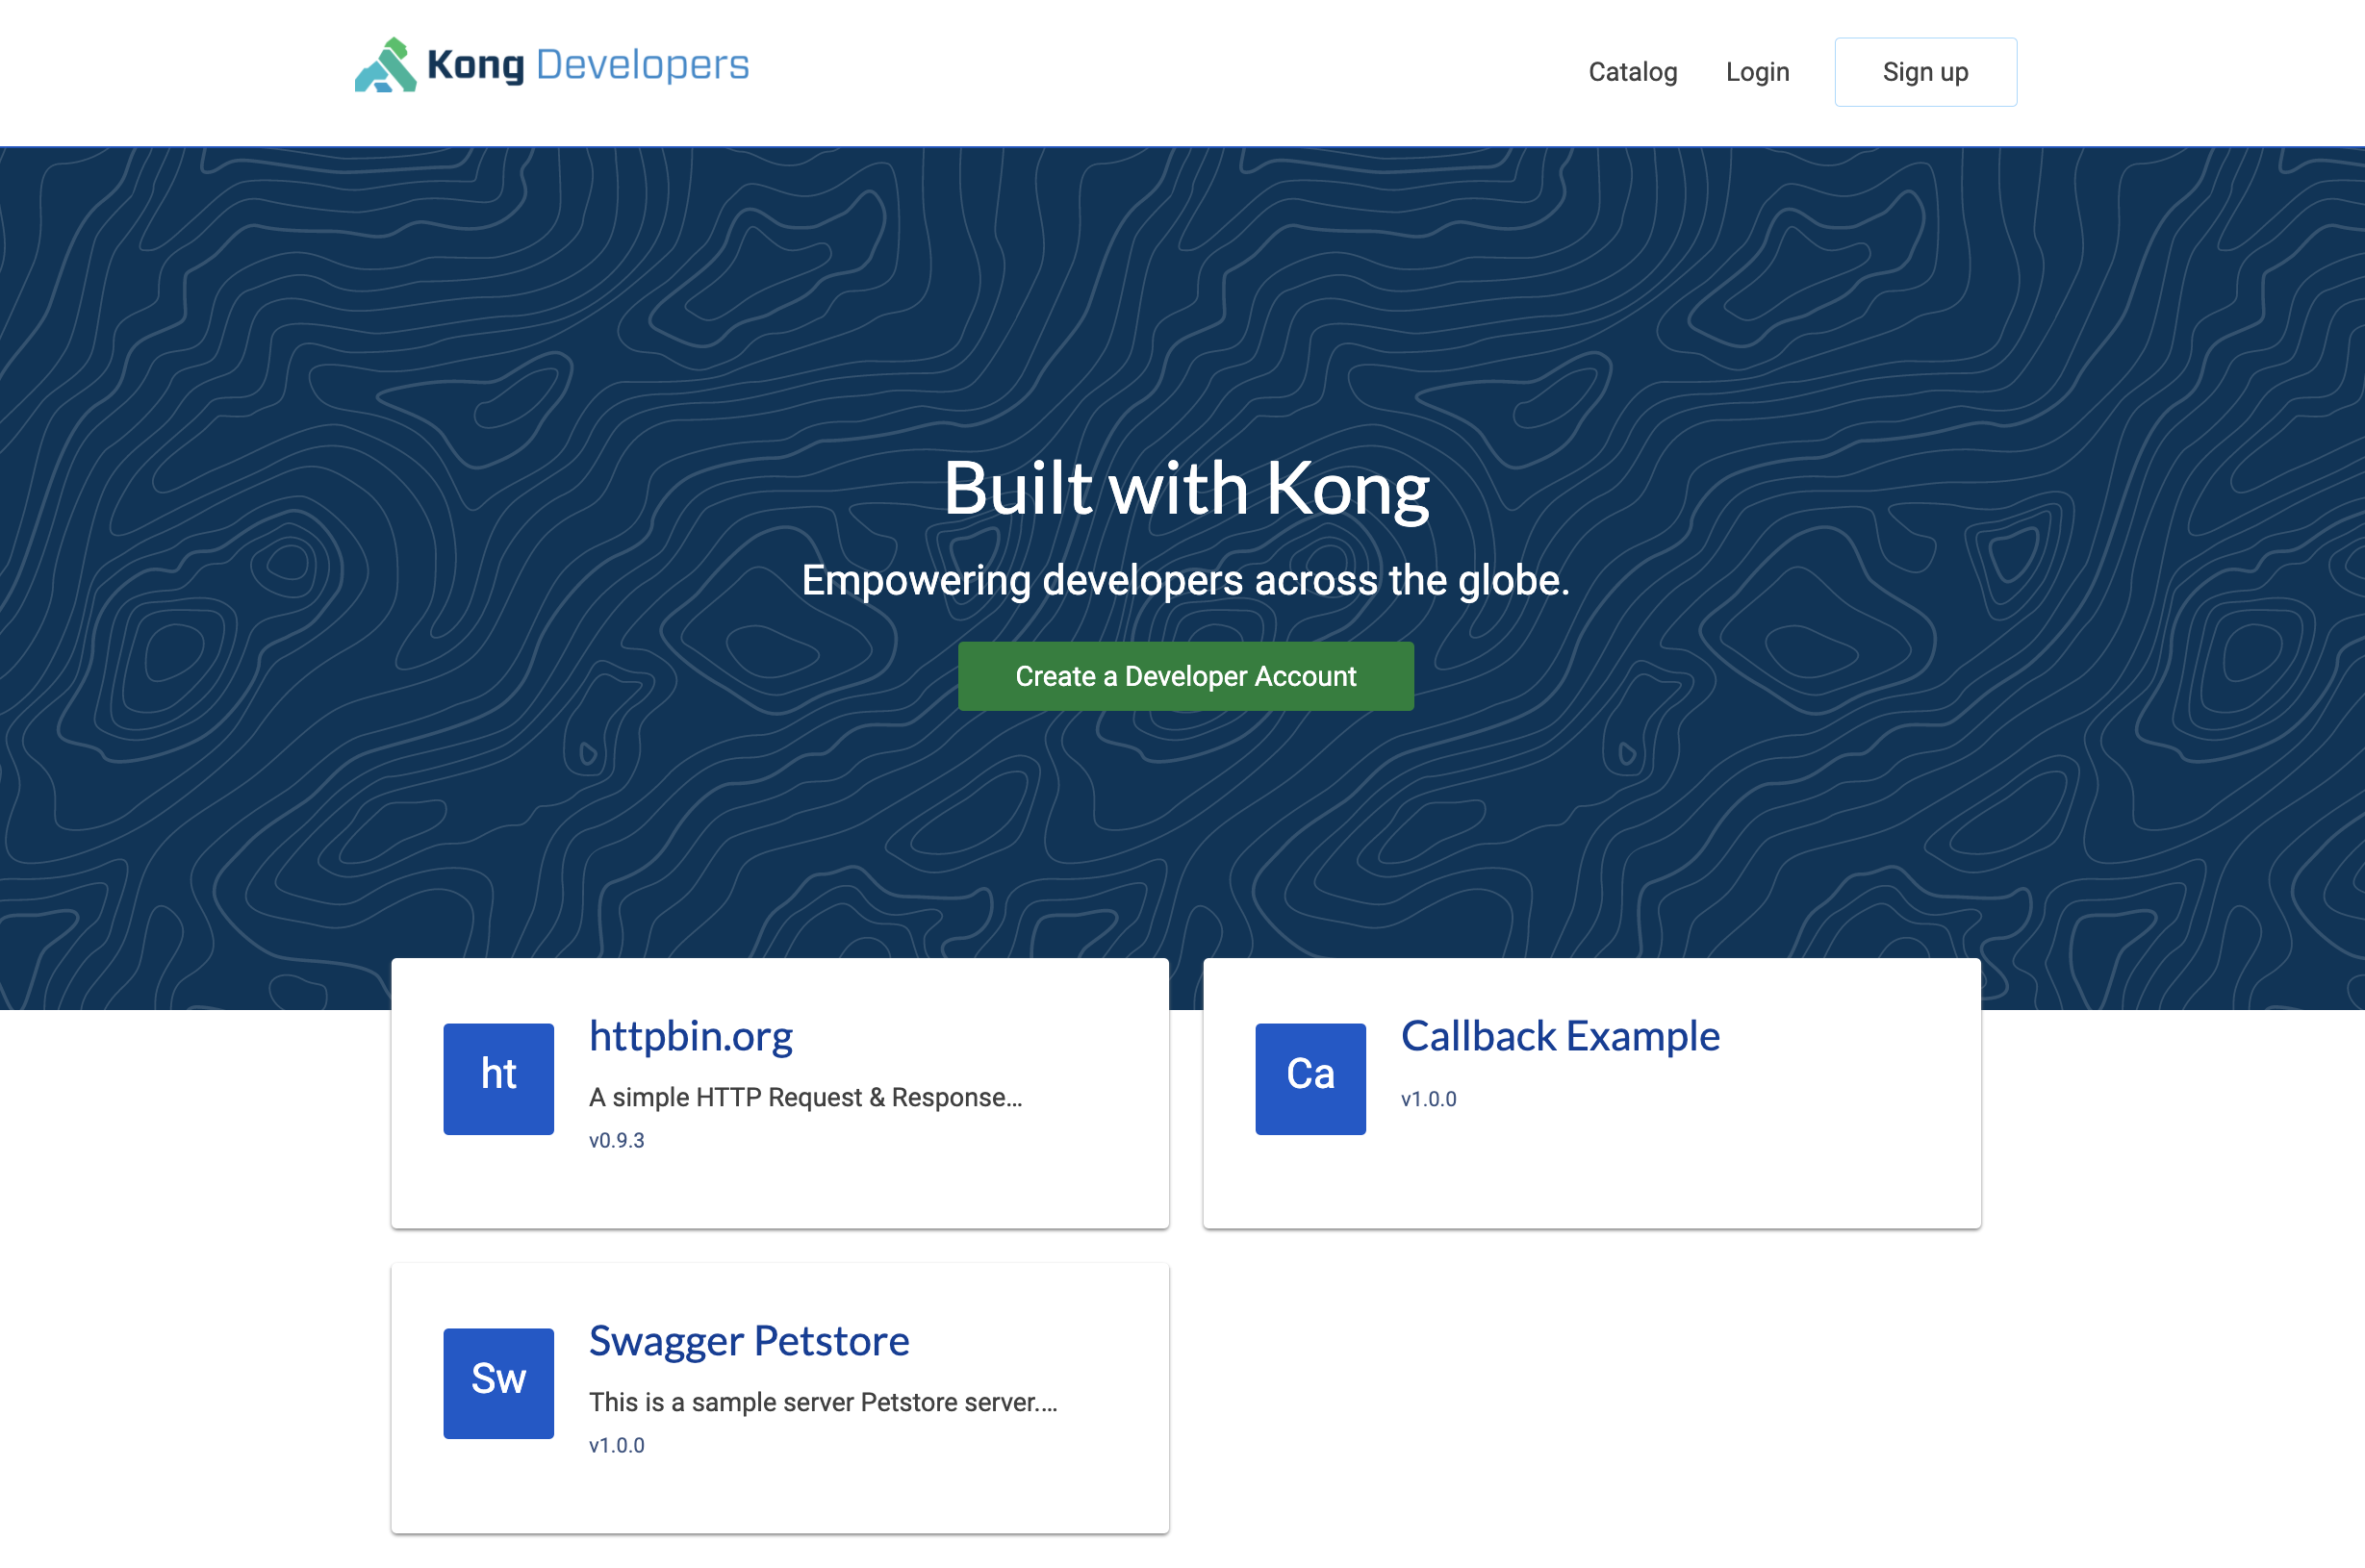Viewport: 2365px width, 1568px height.
Task: Click the Sign up button
Action: pyautogui.click(x=1925, y=72)
